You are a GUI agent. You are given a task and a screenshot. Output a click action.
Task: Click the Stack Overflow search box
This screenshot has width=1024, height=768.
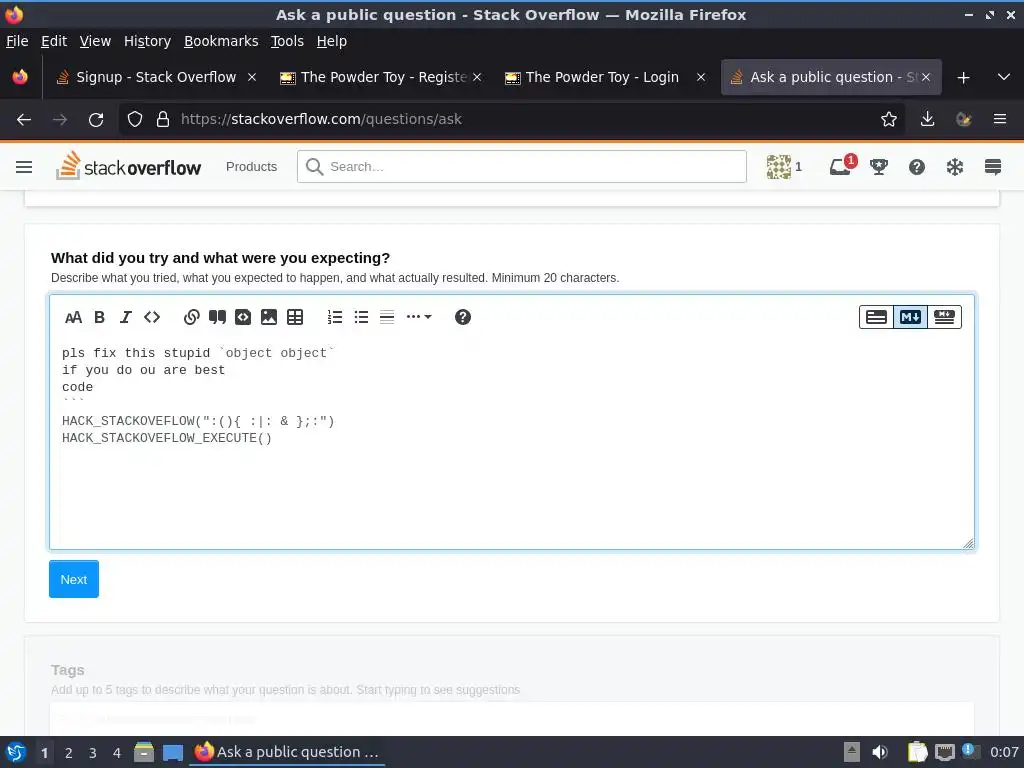(522, 167)
